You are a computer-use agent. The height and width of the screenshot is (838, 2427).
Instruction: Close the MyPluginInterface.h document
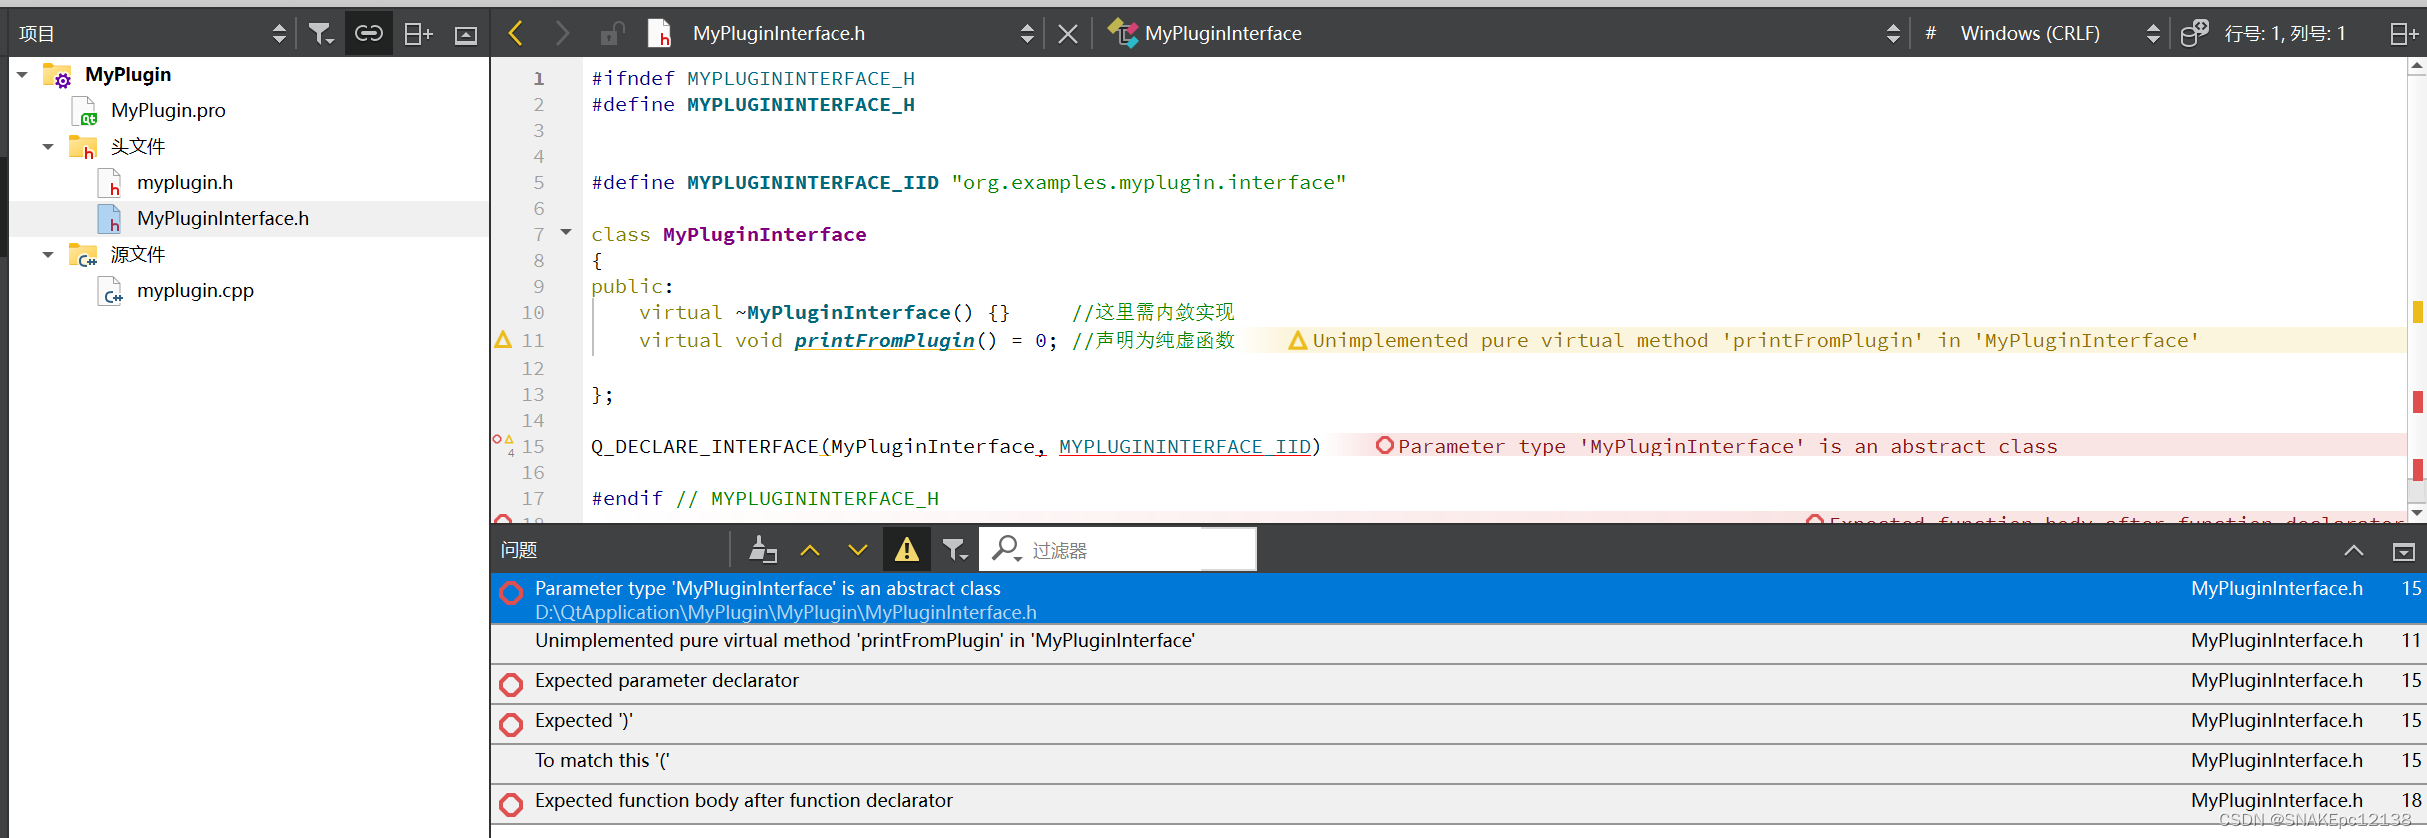click(x=1067, y=34)
